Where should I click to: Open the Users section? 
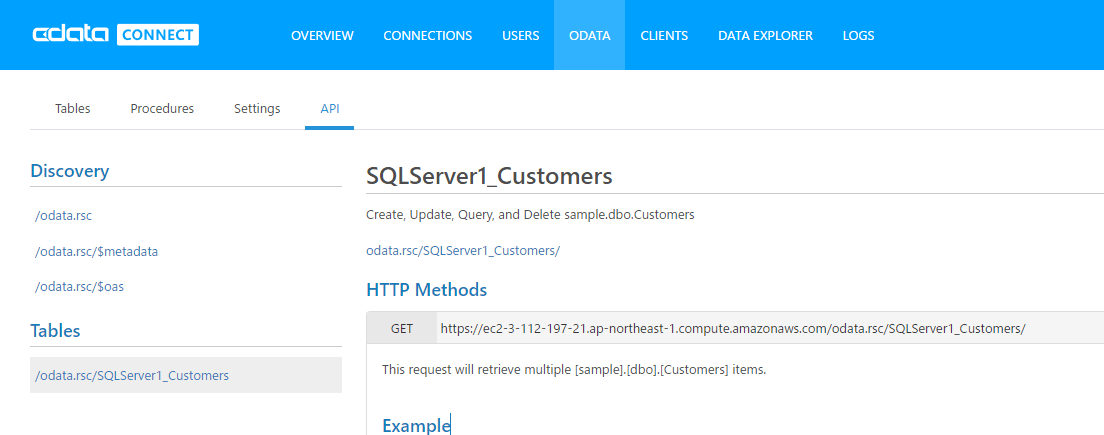pos(520,35)
